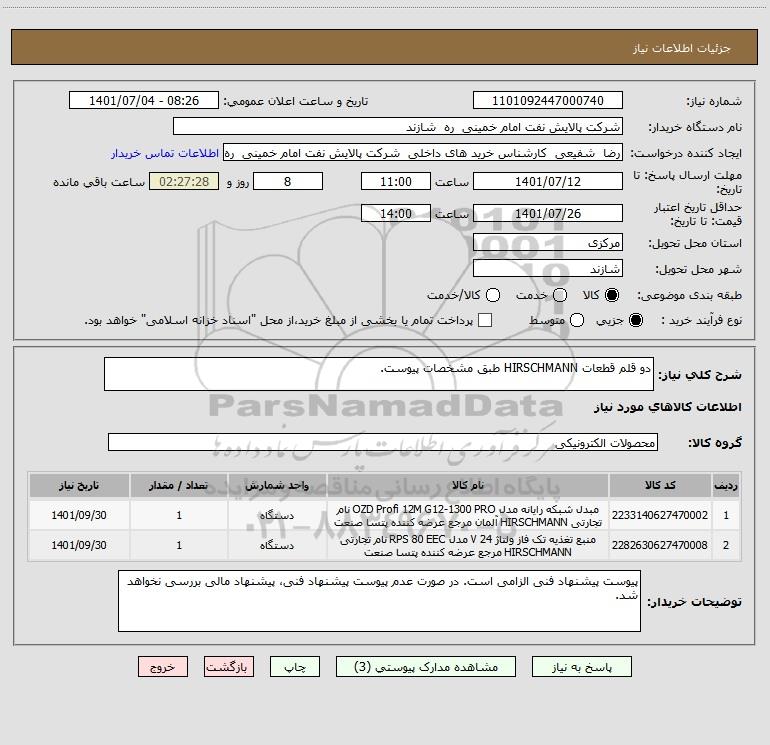Select the کالا radio button
This screenshot has height=745, width=770.
[612, 295]
